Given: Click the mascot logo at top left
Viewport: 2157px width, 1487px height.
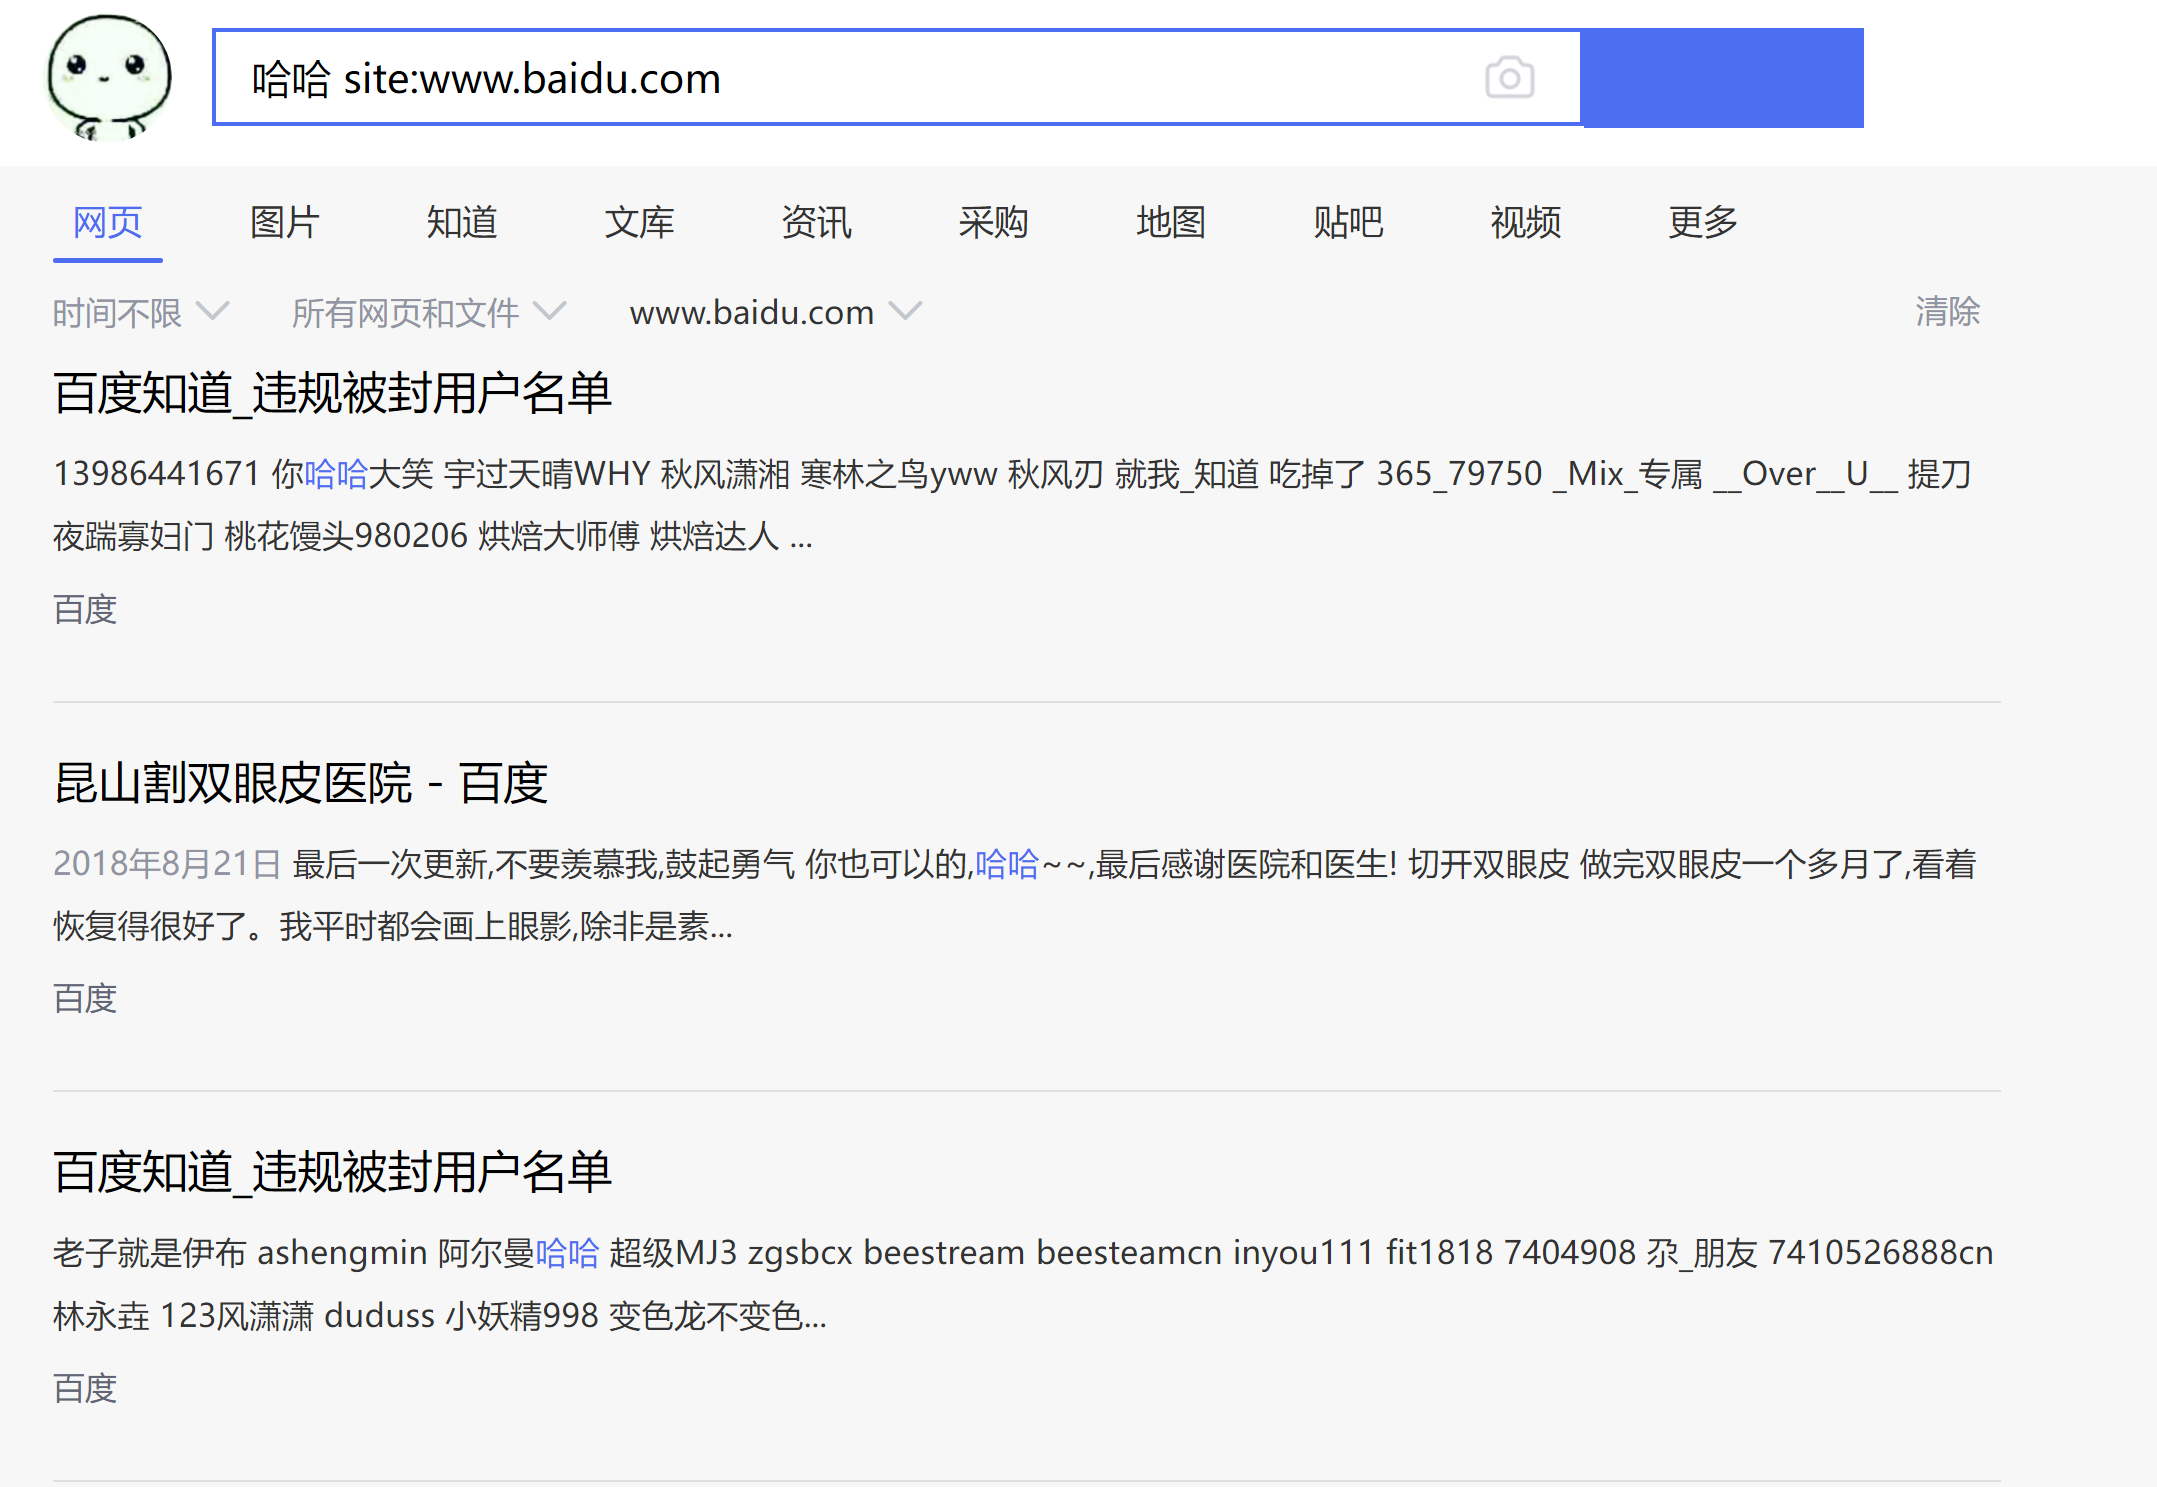Looking at the screenshot, I should 109,78.
